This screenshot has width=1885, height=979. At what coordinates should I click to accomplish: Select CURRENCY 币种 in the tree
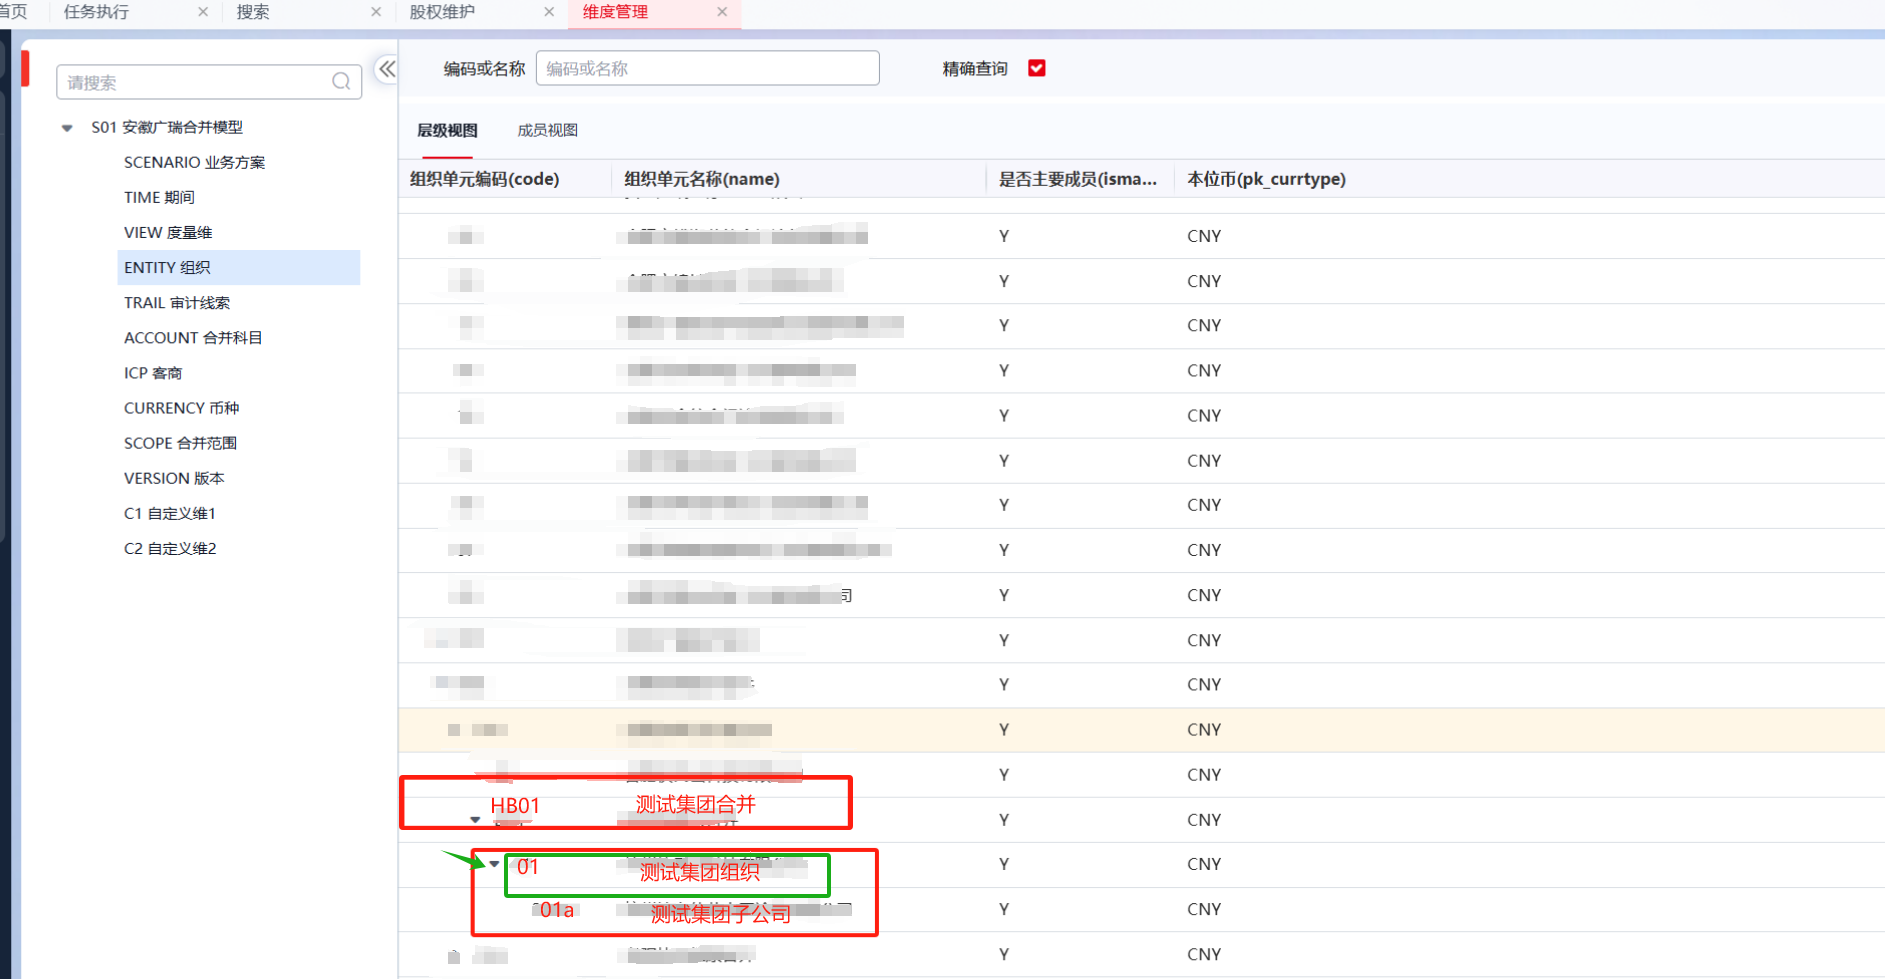pyautogui.click(x=181, y=408)
